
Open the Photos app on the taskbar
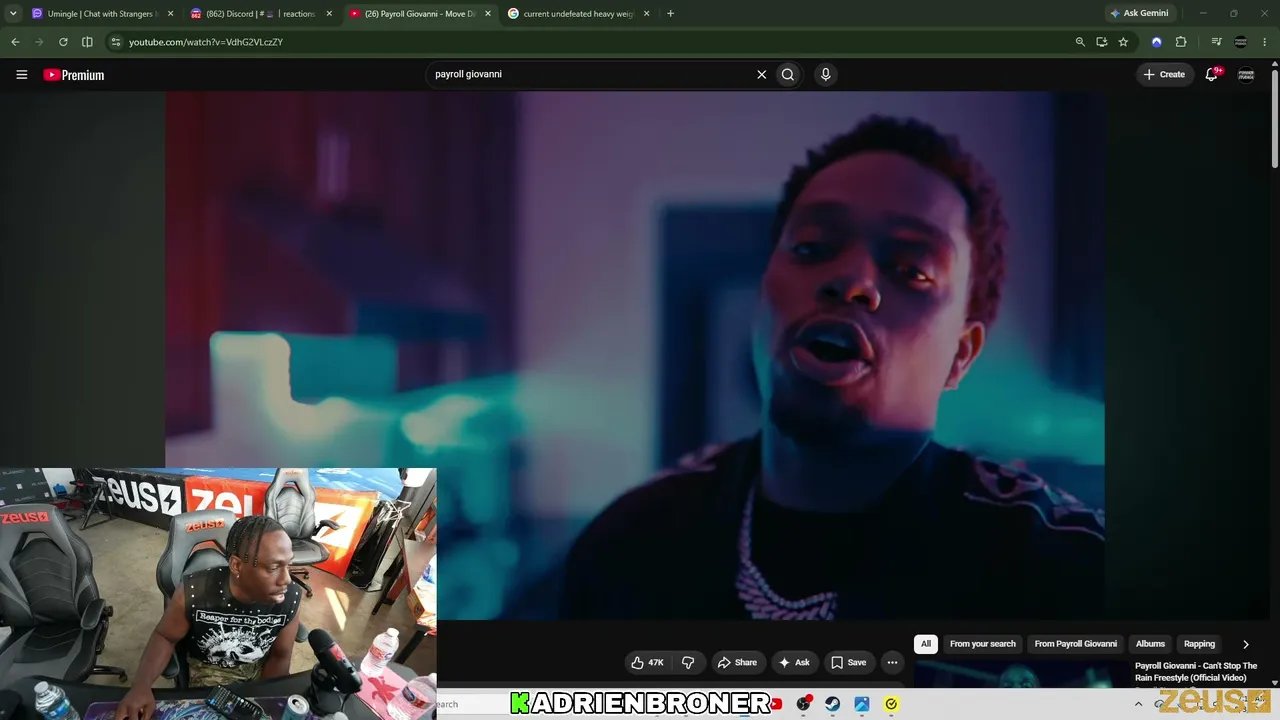(x=861, y=704)
